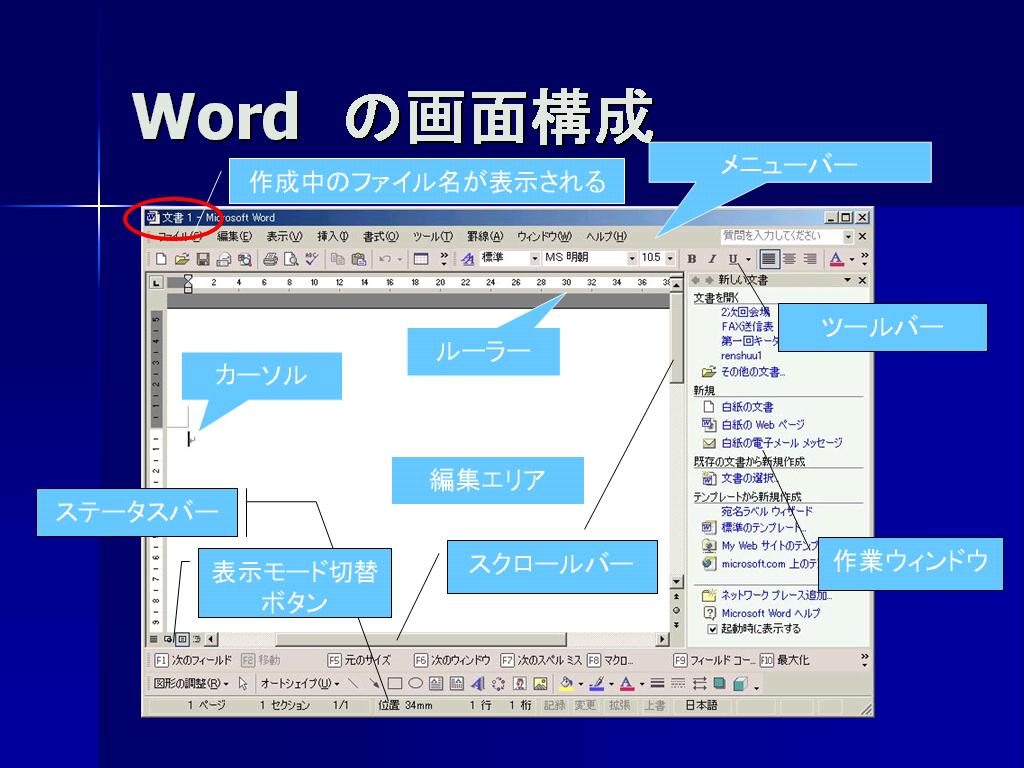Open the Styles and Formatting icon
Image resolution: width=1024 pixels, height=768 pixels.
468,259
